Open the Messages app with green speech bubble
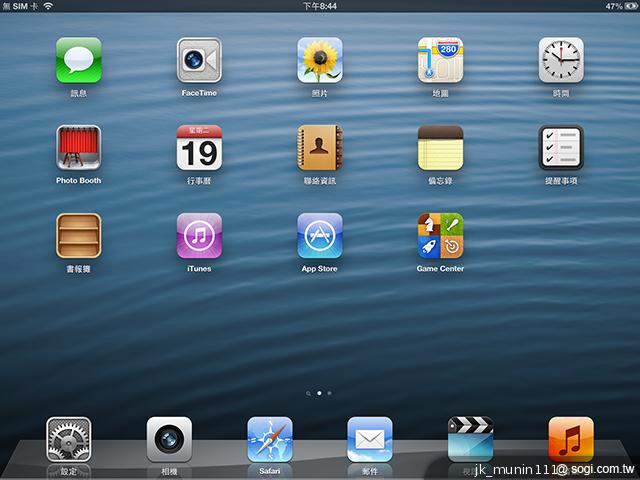Viewport: 640px width, 480px height. tap(79, 60)
